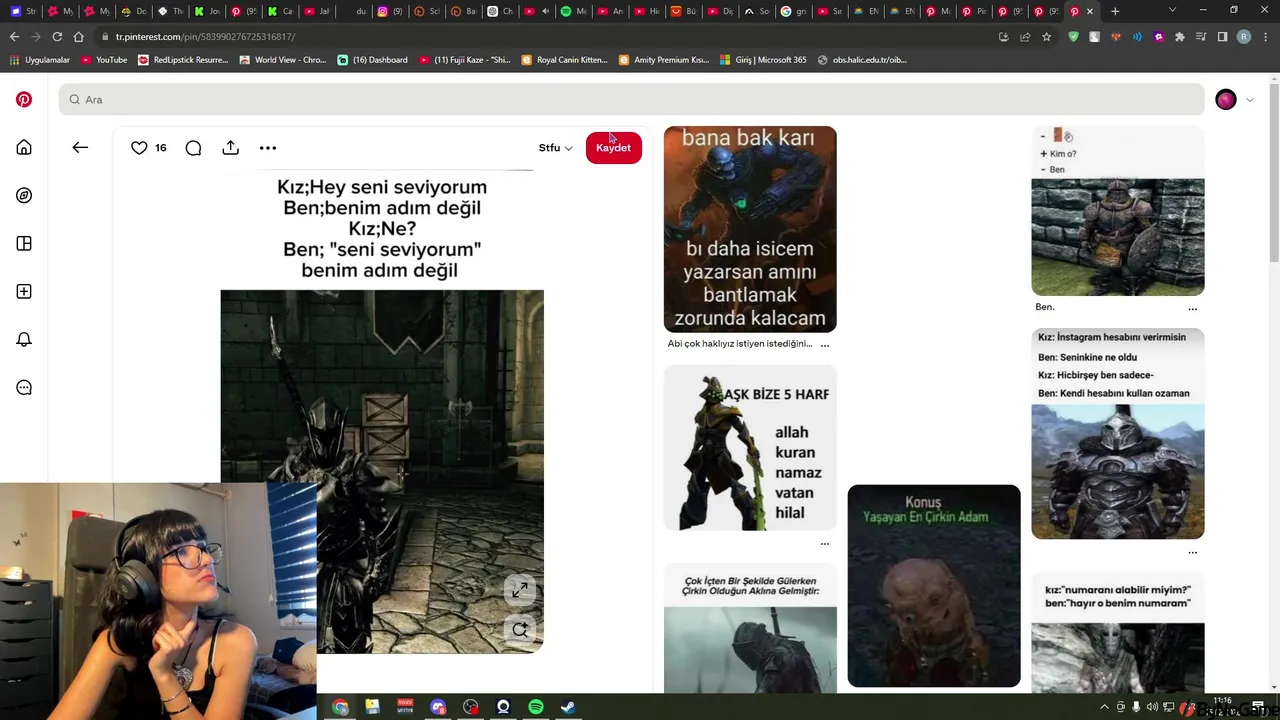Open the notifications bell in sidebar
This screenshot has width=1280, height=720.
pyautogui.click(x=24, y=340)
